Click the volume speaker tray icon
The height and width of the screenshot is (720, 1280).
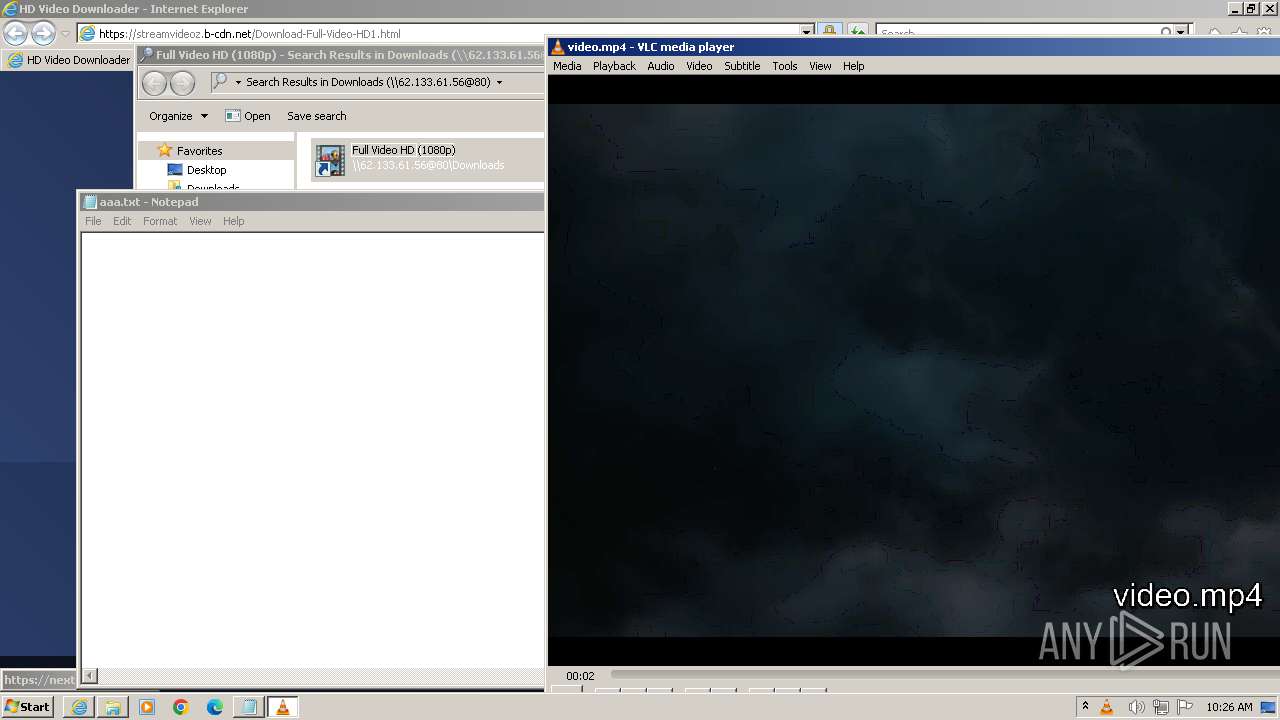pyautogui.click(x=1136, y=707)
